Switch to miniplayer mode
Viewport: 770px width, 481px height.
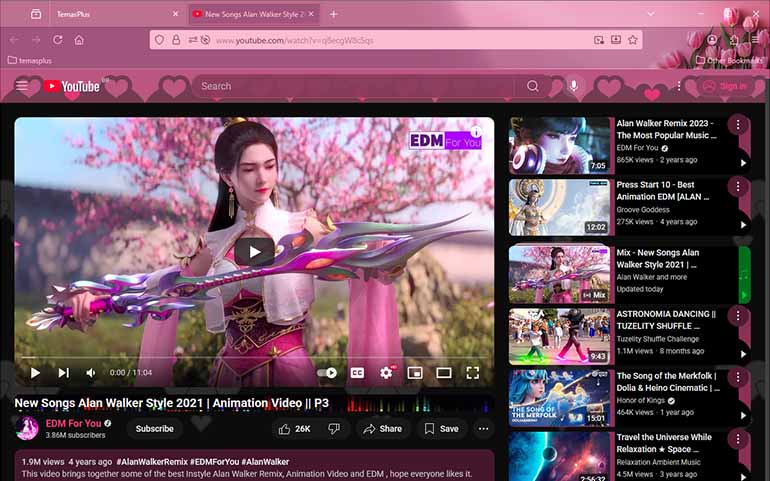point(415,373)
